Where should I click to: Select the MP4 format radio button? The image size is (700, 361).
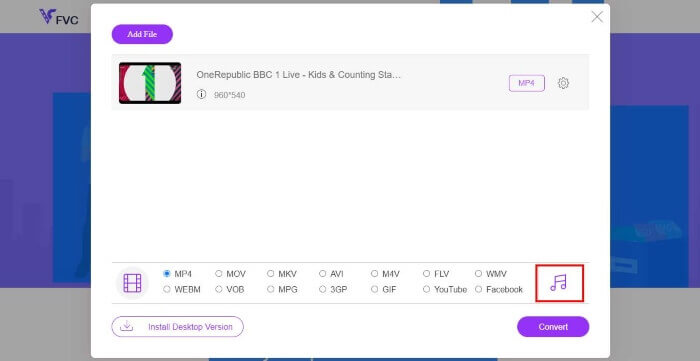pos(167,274)
